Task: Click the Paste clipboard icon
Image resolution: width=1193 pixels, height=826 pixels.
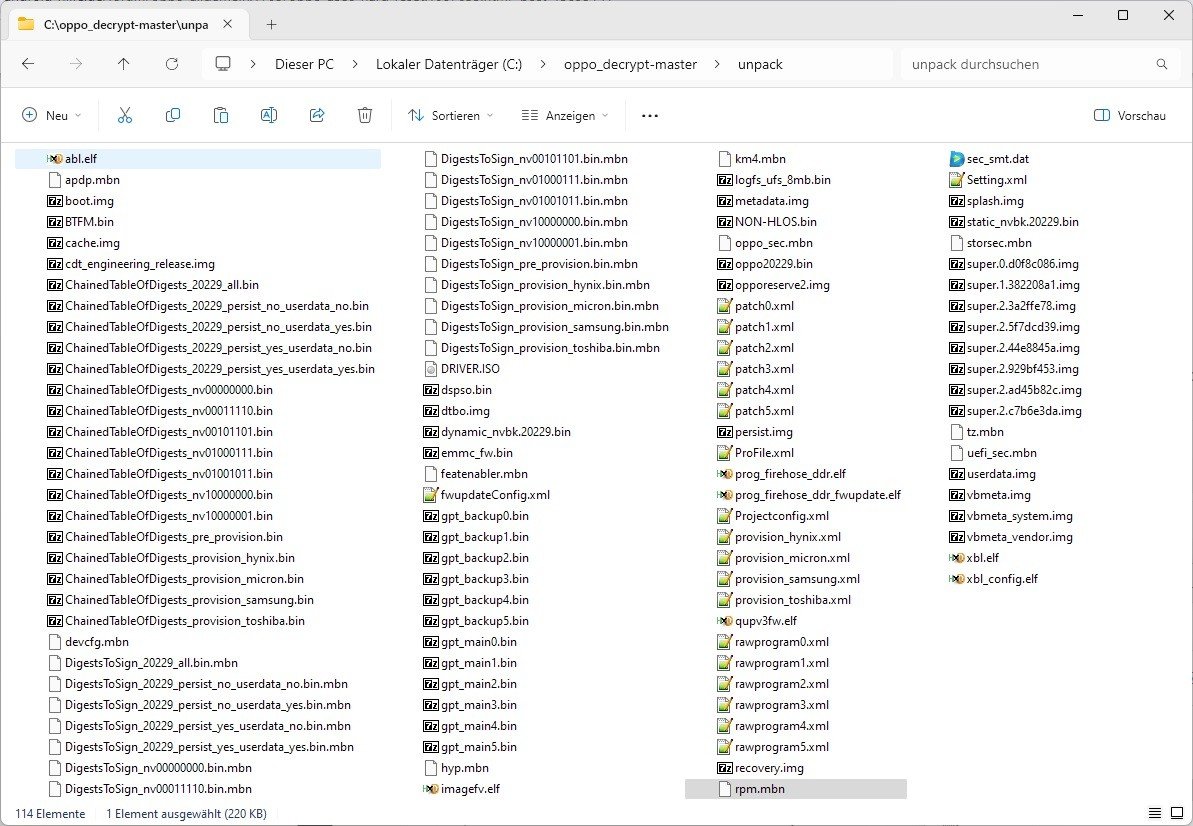Action: pos(221,116)
